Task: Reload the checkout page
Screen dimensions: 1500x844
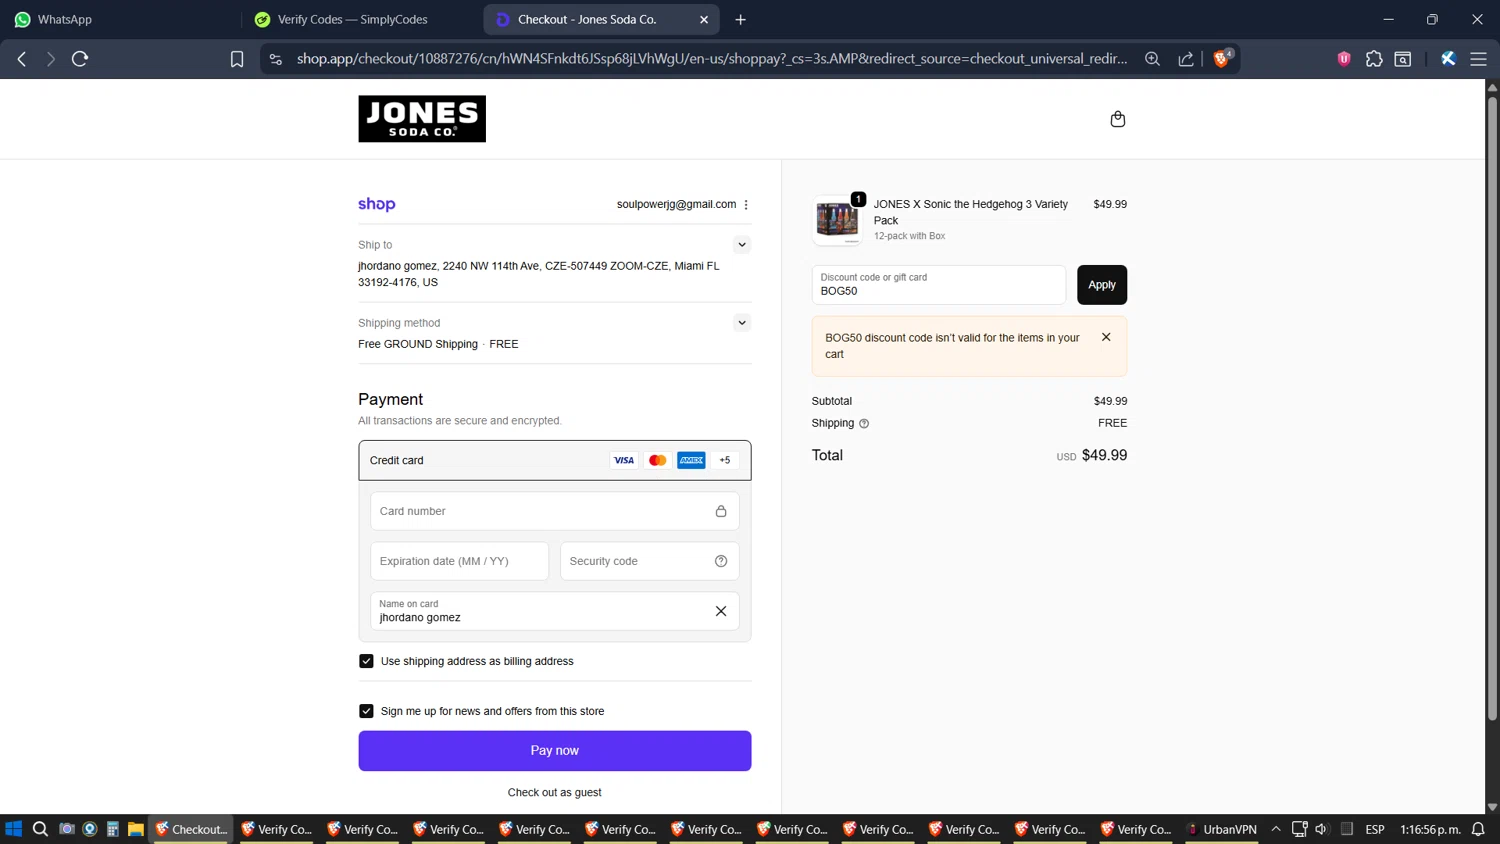Action: [80, 59]
